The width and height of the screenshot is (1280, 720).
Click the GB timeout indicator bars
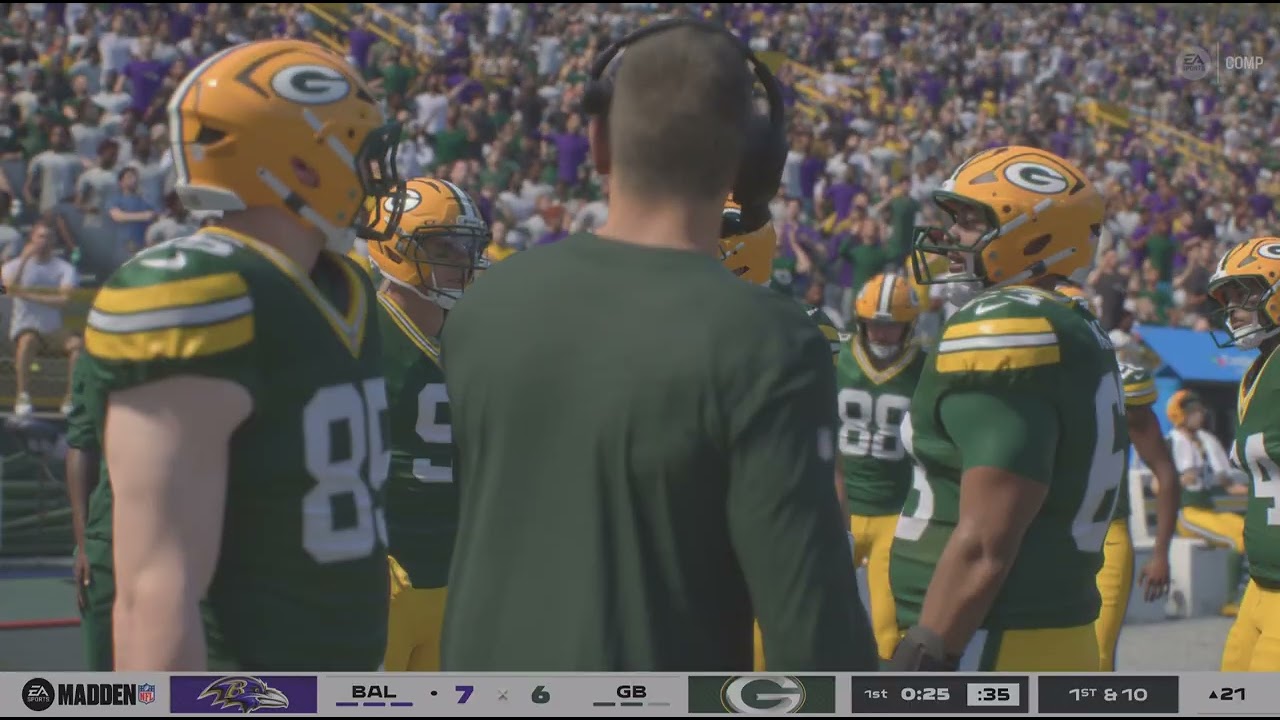[x=631, y=704]
